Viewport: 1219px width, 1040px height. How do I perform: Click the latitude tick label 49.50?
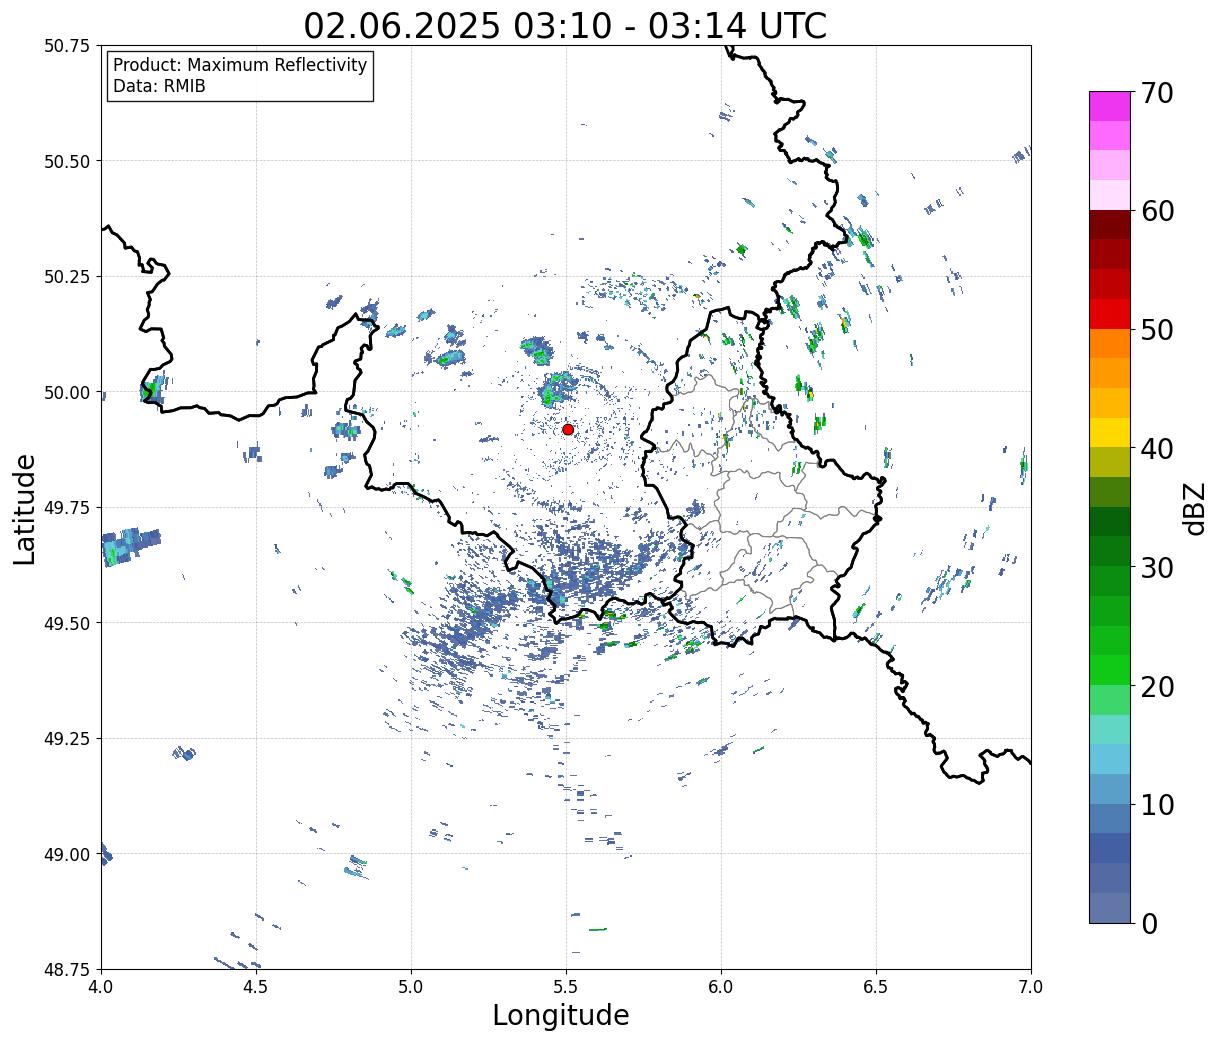coord(67,623)
